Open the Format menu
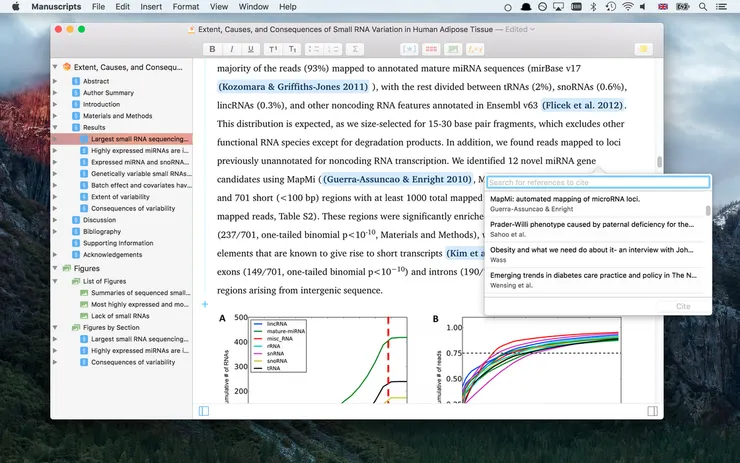 pyautogui.click(x=185, y=7)
